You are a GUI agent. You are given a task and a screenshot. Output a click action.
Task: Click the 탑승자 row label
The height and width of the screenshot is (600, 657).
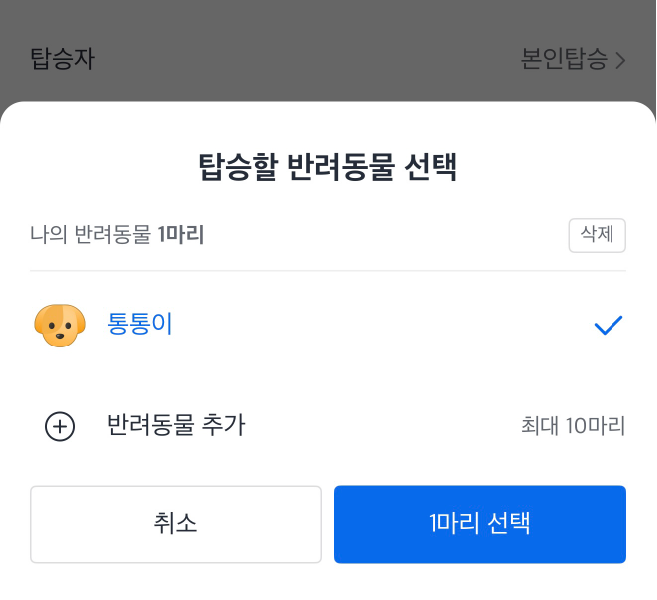(x=63, y=58)
